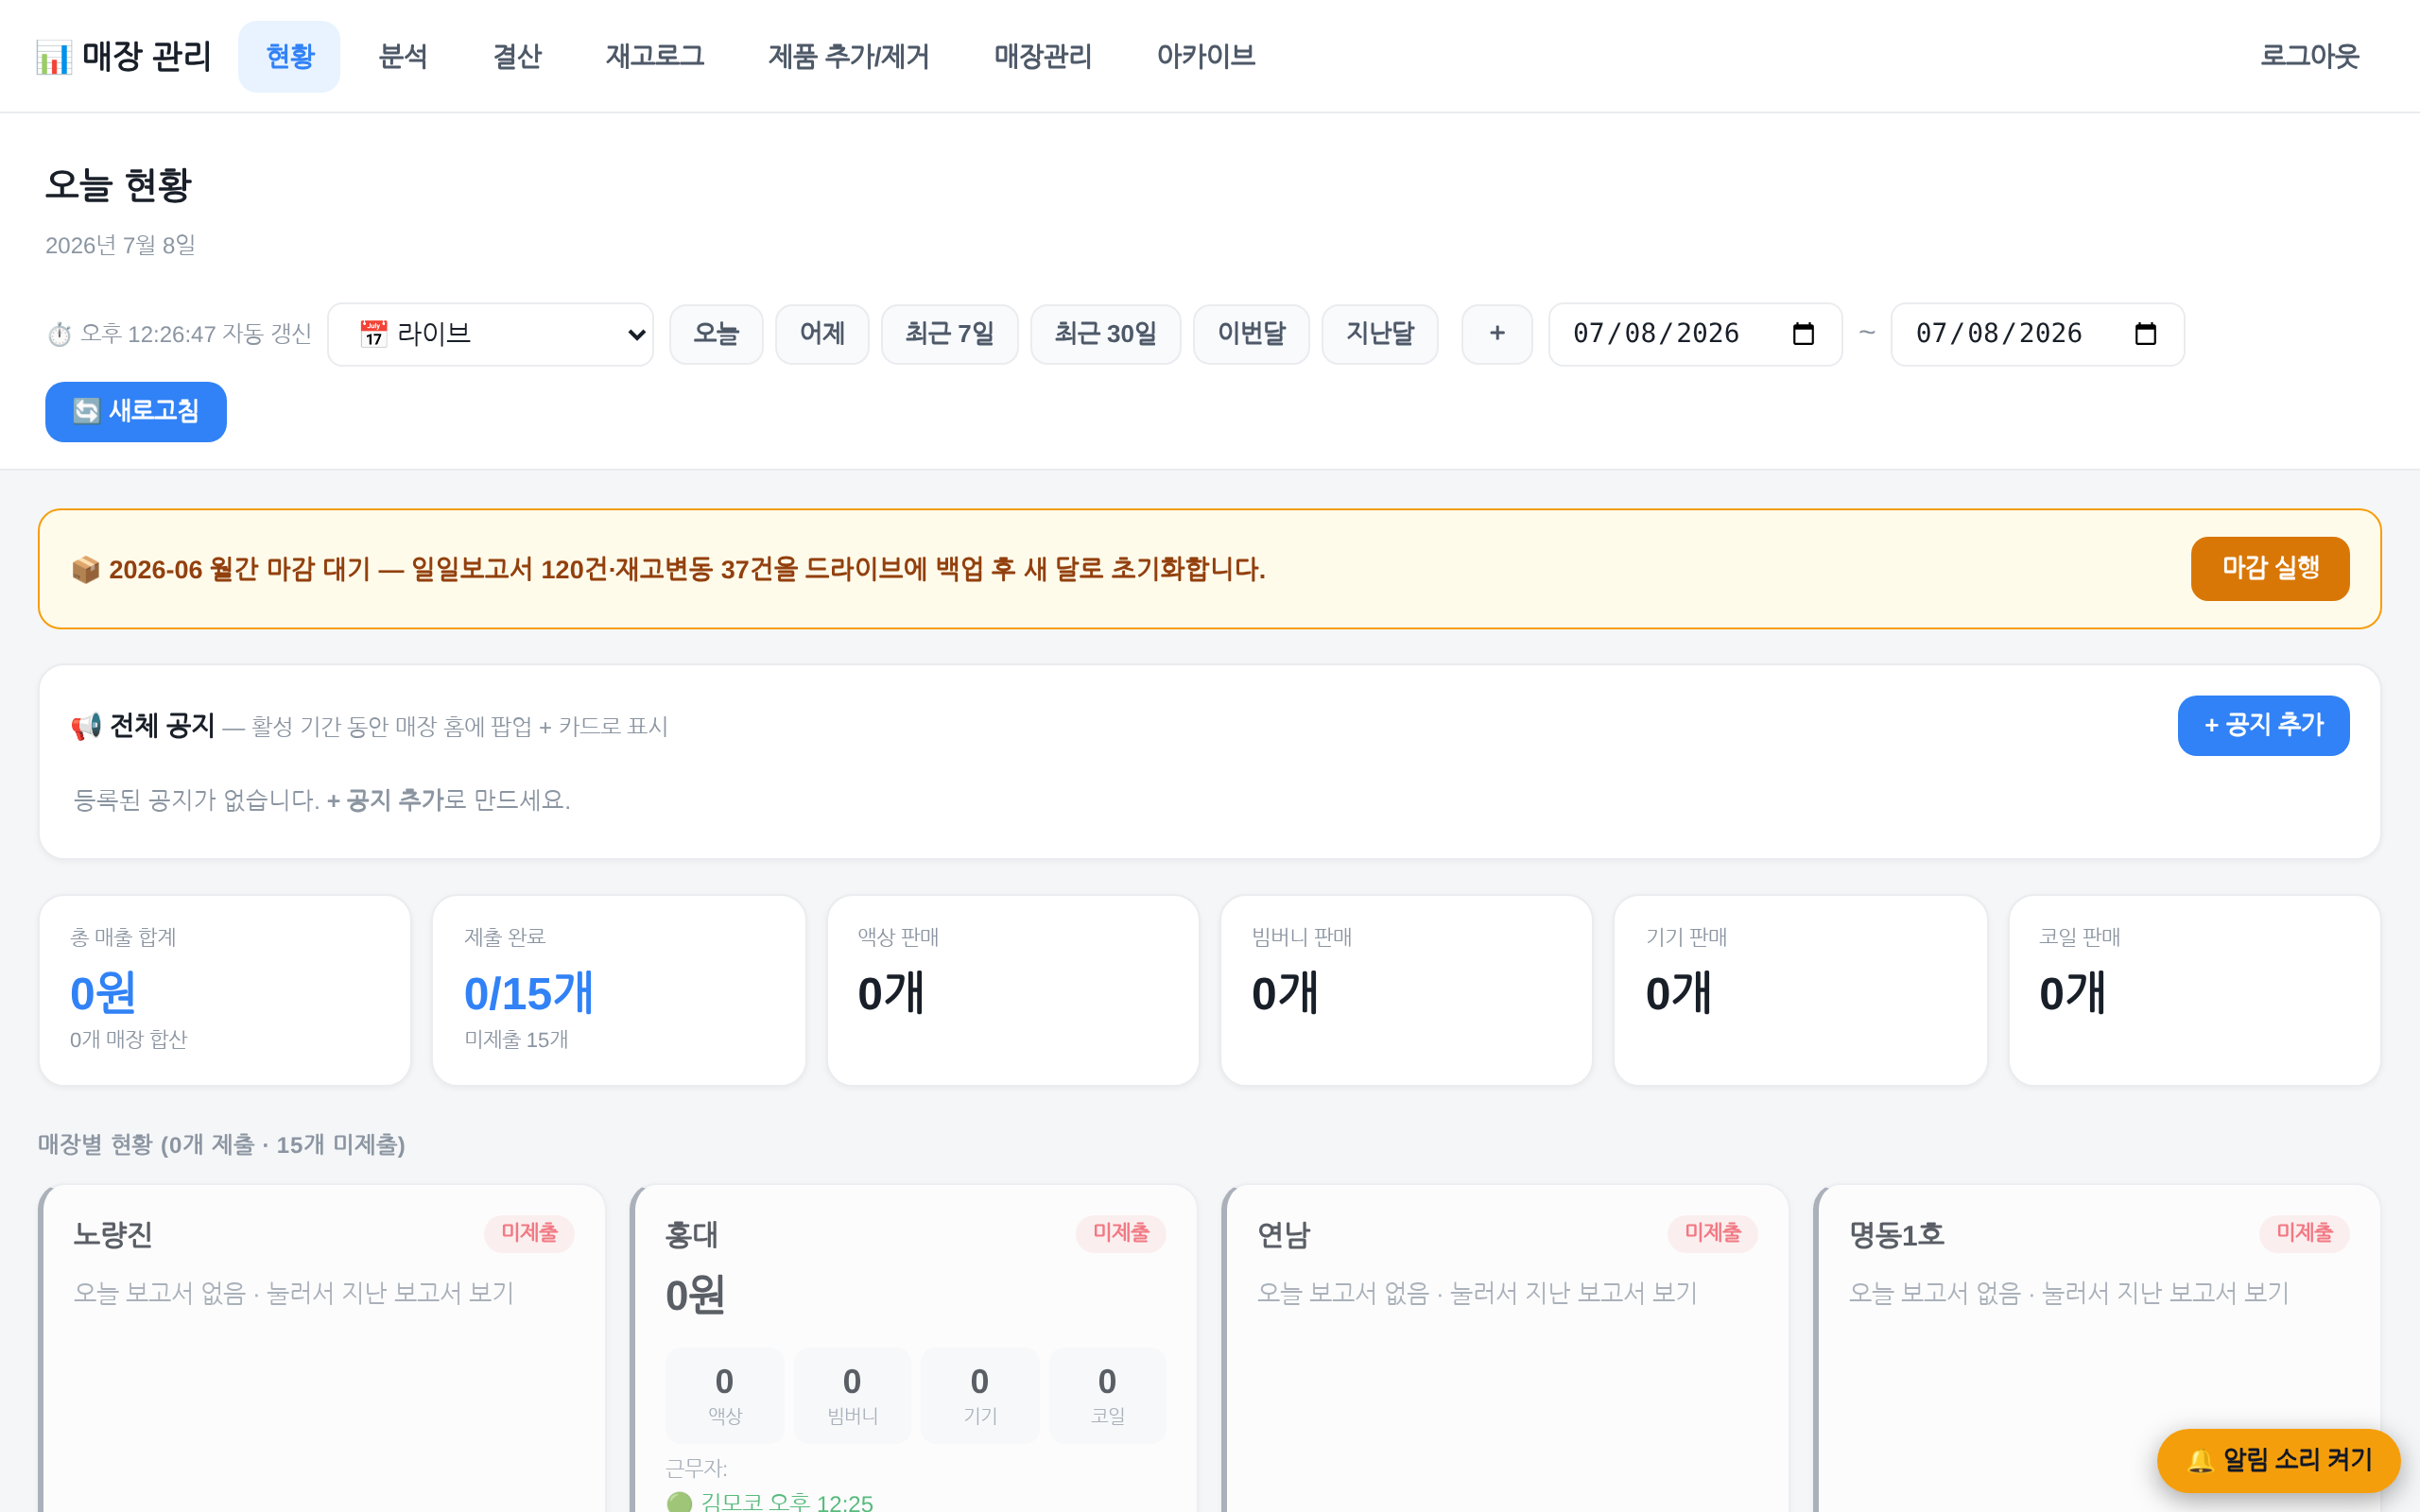Click the stopwatch auto-refresh icon
Viewport: 2420px width, 1512px height.
pyautogui.click(x=60, y=334)
